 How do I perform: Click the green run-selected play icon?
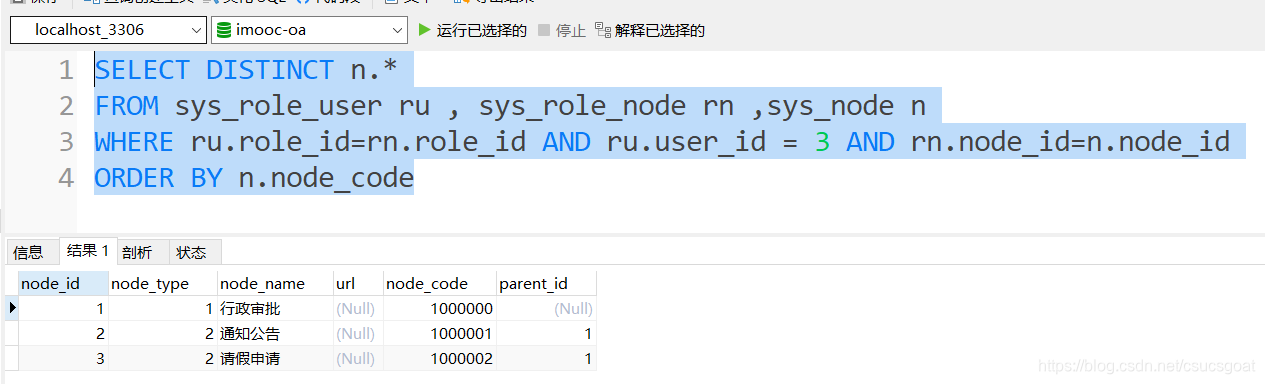click(x=425, y=30)
